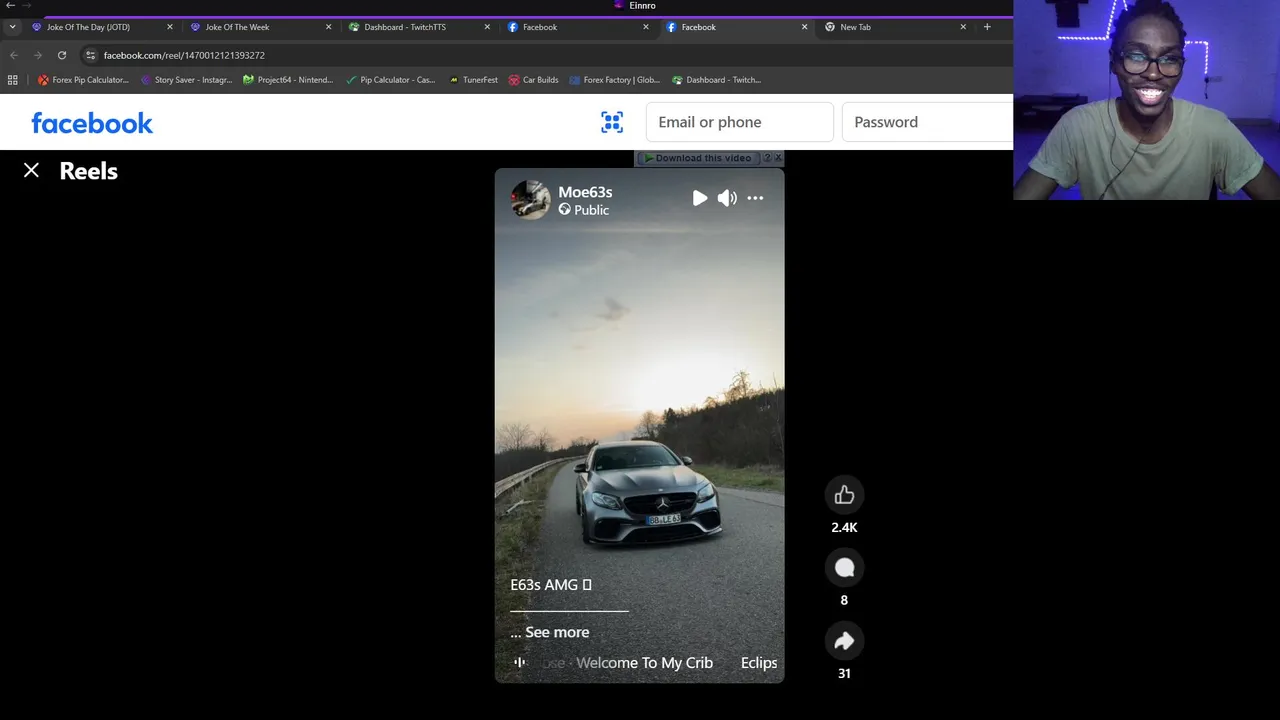The height and width of the screenshot is (720, 1280).
Task: Close the New Tab tab
Action: point(963,27)
